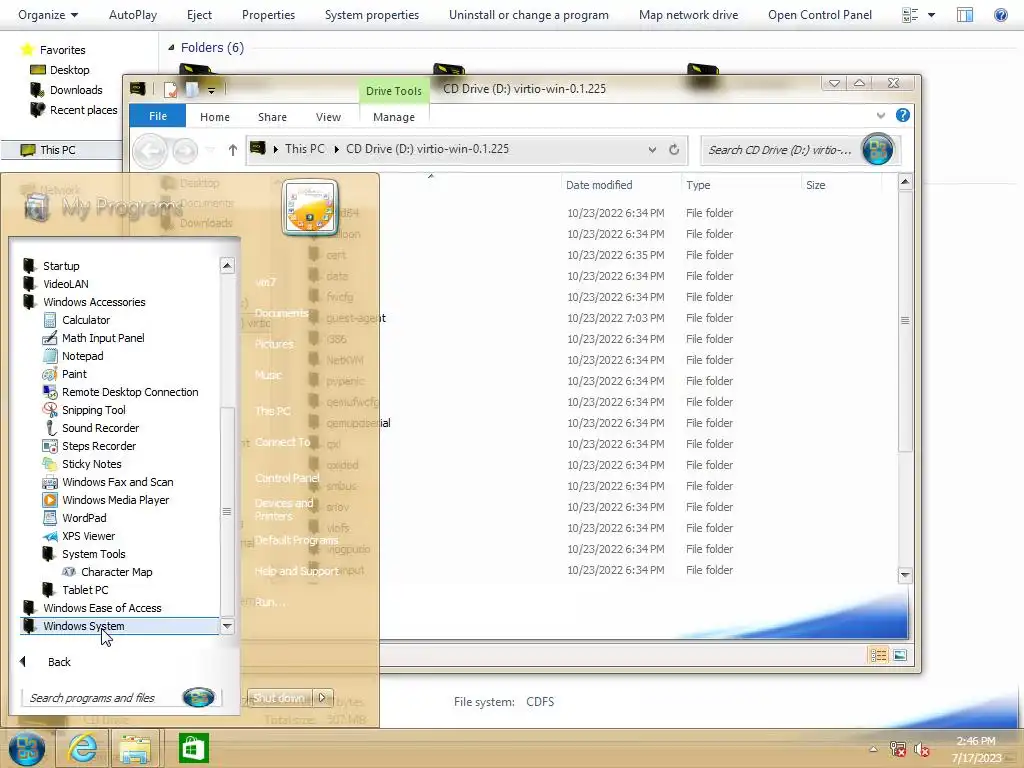The width and height of the screenshot is (1024, 768).
Task: Click the file list vertical scrollbar thumb
Action: 905,320
